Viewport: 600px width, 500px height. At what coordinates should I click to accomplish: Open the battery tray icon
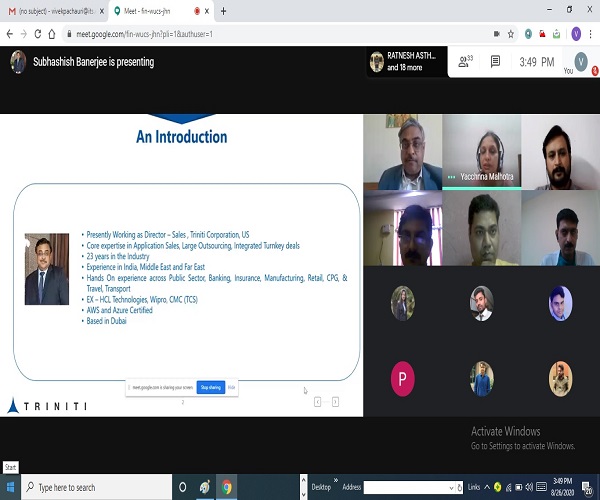pyautogui.click(x=518, y=487)
